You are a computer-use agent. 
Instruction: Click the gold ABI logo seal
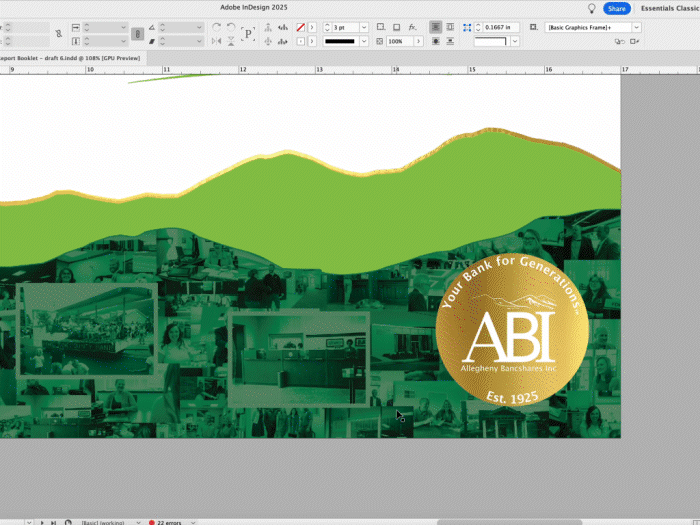pos(512,330)
